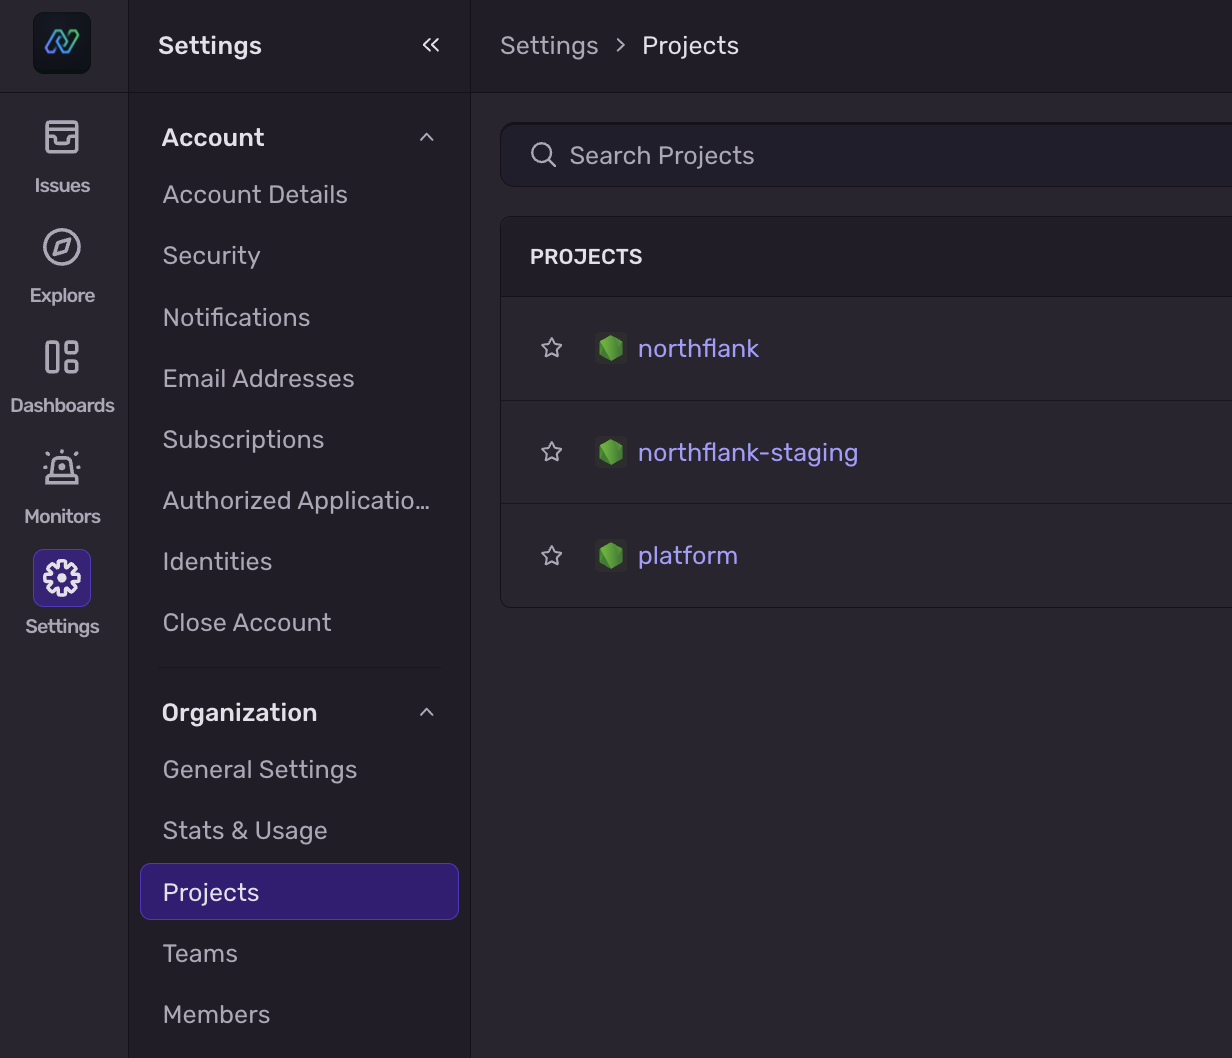Open Subscriptions settings
This screenshot has width=1232, height=1058.
(243, 439)
